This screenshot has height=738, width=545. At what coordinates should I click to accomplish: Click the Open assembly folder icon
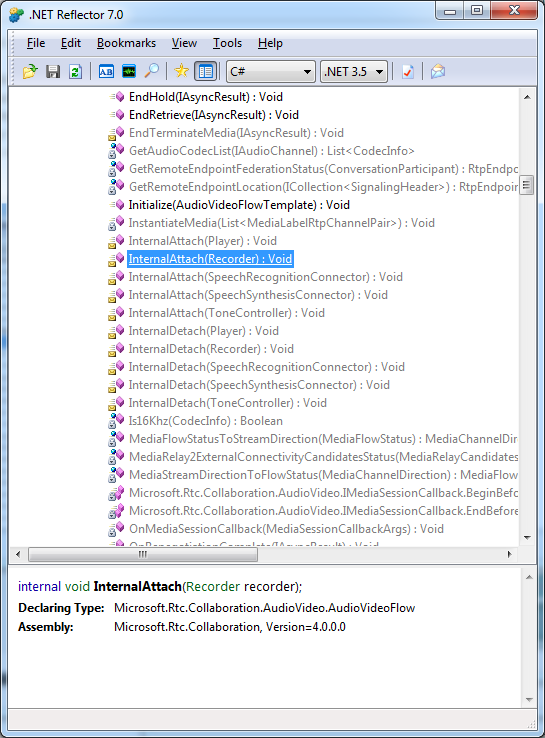click(30, 72)
